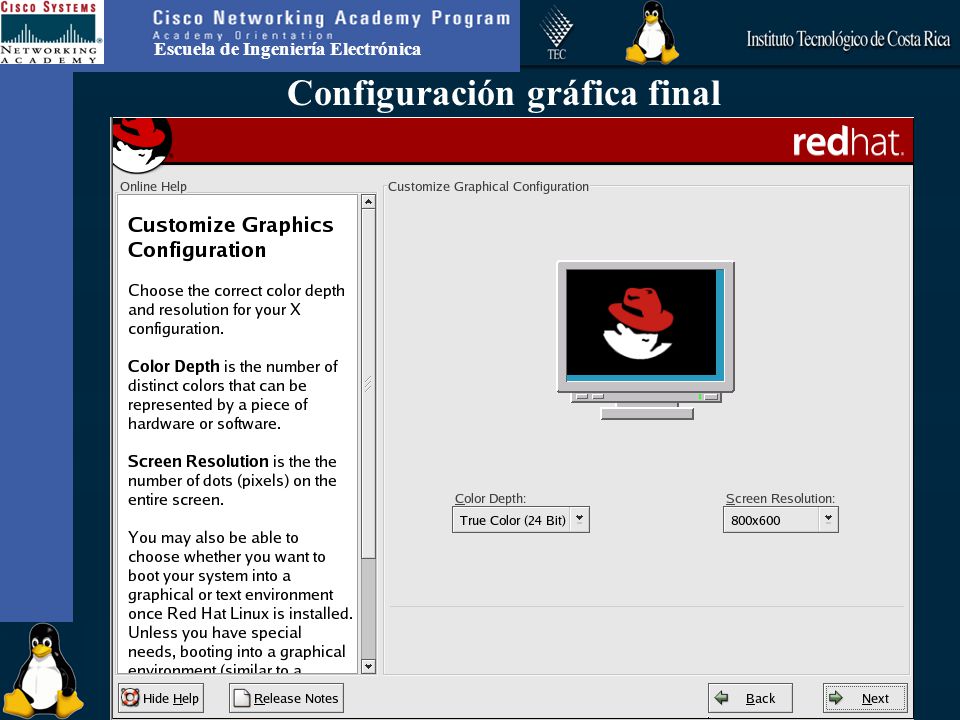Screen dimensions: 960x720
Task: Open the Screen Resolution dropdown
Action: click(x=781, y=520)
